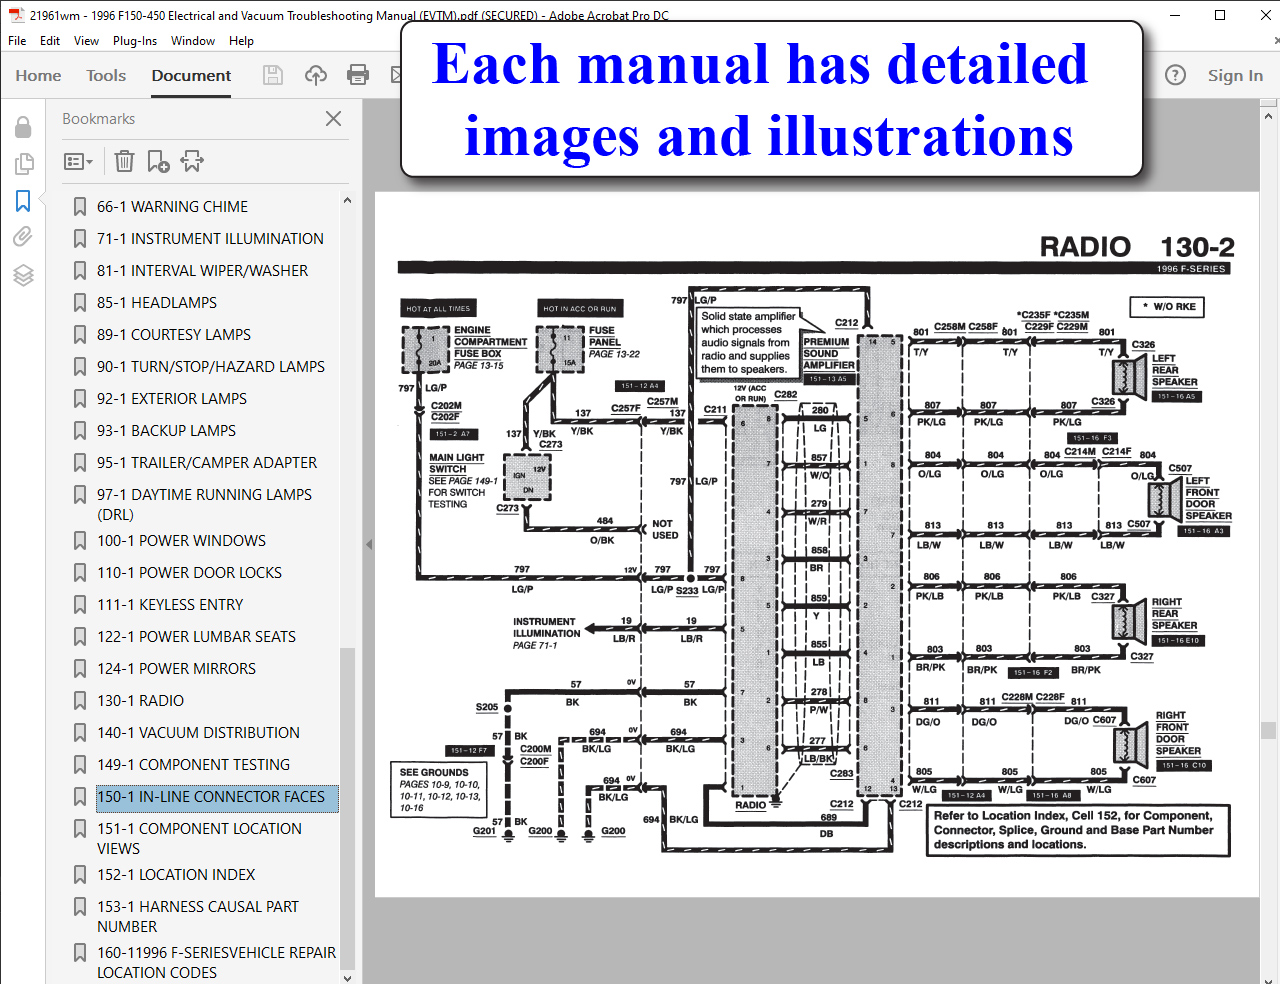Image resolution: width=1280 pixels, height=984 pixels.
Task: Open bookmark 130-1 RADIO
Action: (x=140, y=701)
